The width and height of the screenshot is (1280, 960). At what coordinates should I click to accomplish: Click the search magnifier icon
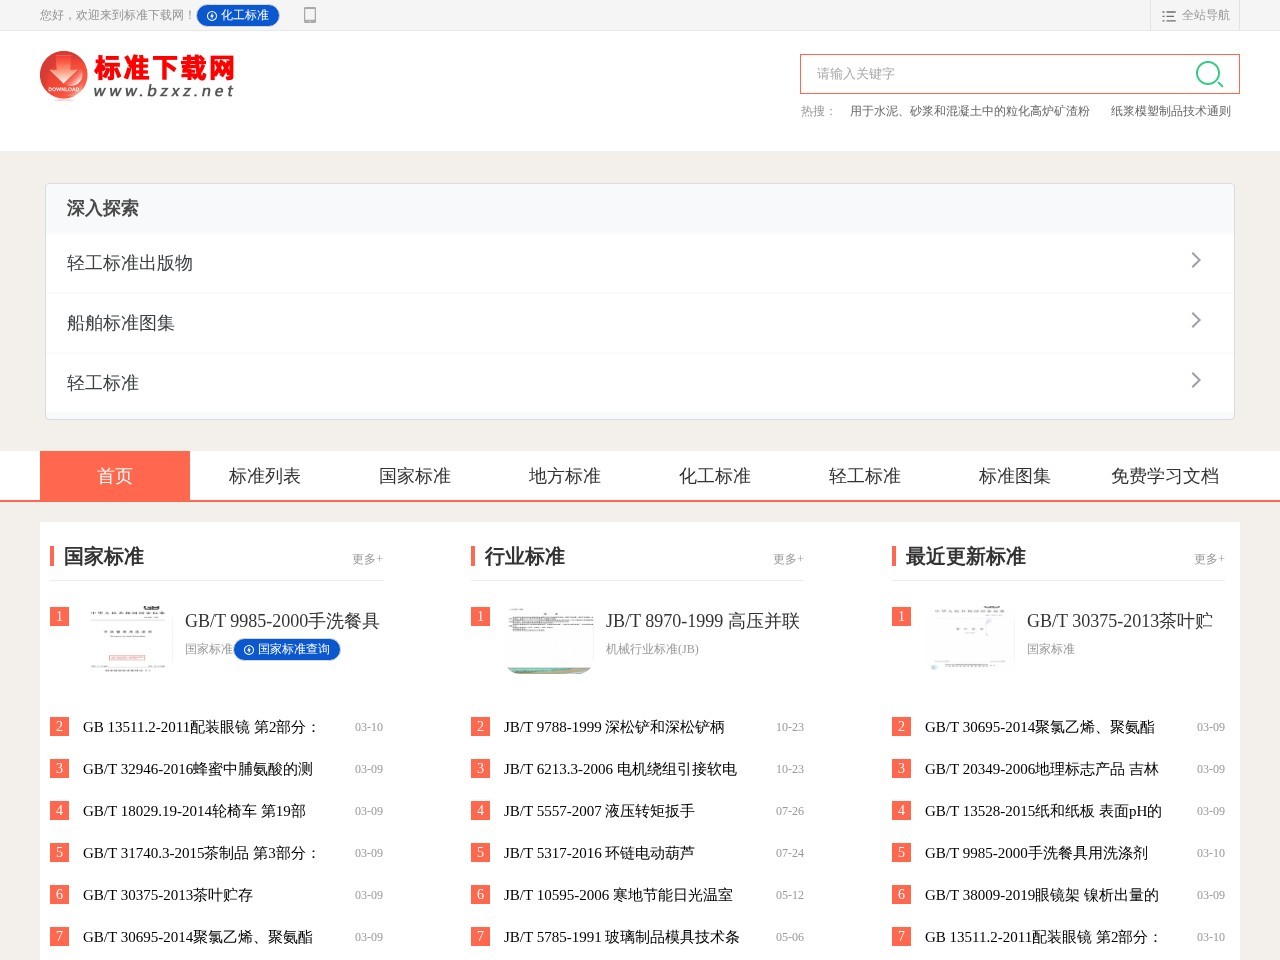[x=1209, y=74]
